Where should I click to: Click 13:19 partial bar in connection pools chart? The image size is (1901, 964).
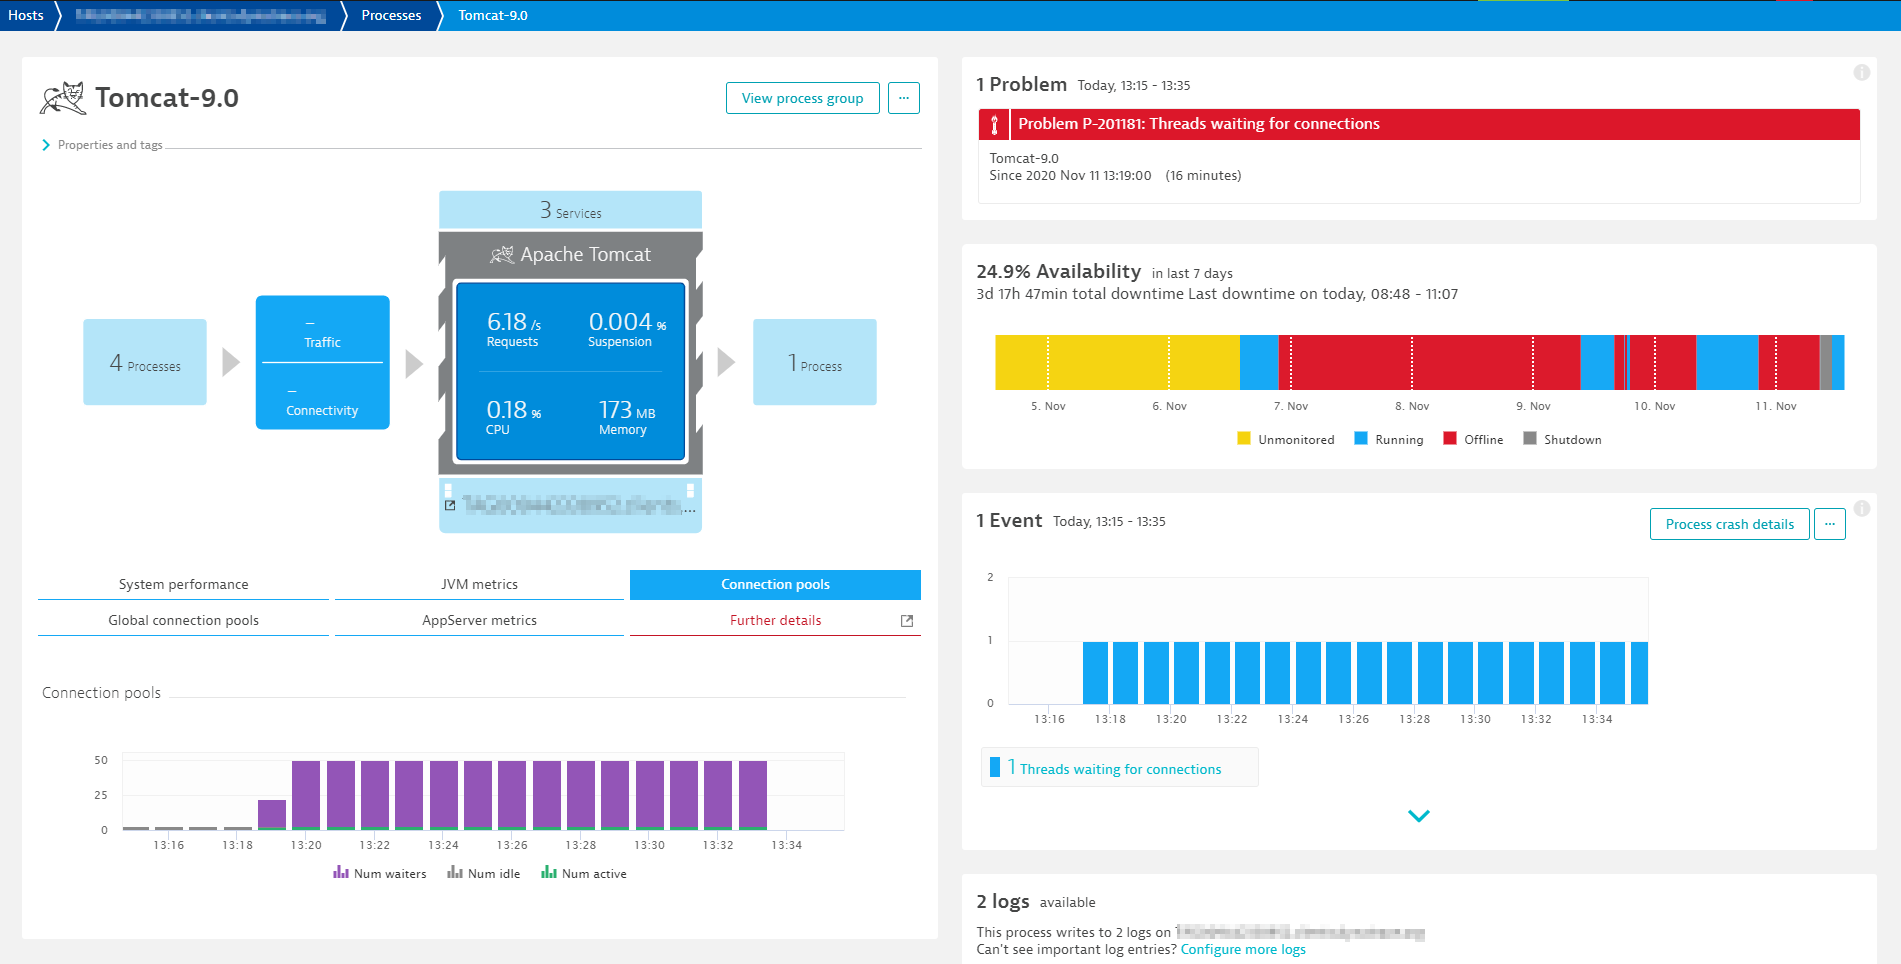(272, 815)
